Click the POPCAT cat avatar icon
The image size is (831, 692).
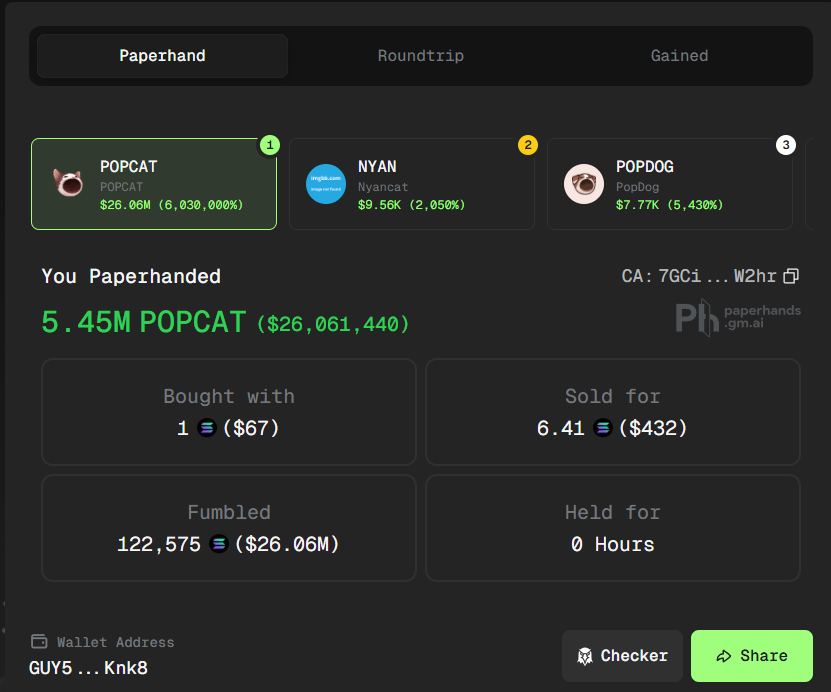click(x=68, y=183)
